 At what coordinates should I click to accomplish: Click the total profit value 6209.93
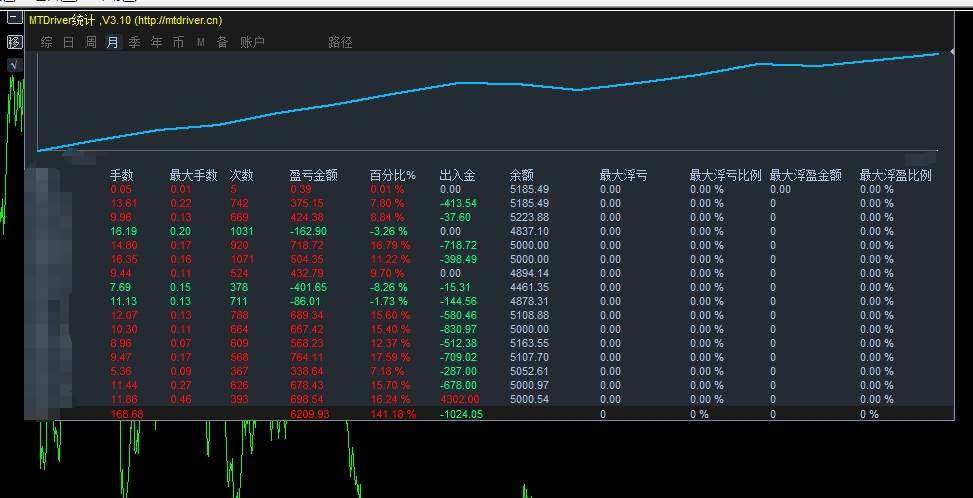tap(309, 414)
